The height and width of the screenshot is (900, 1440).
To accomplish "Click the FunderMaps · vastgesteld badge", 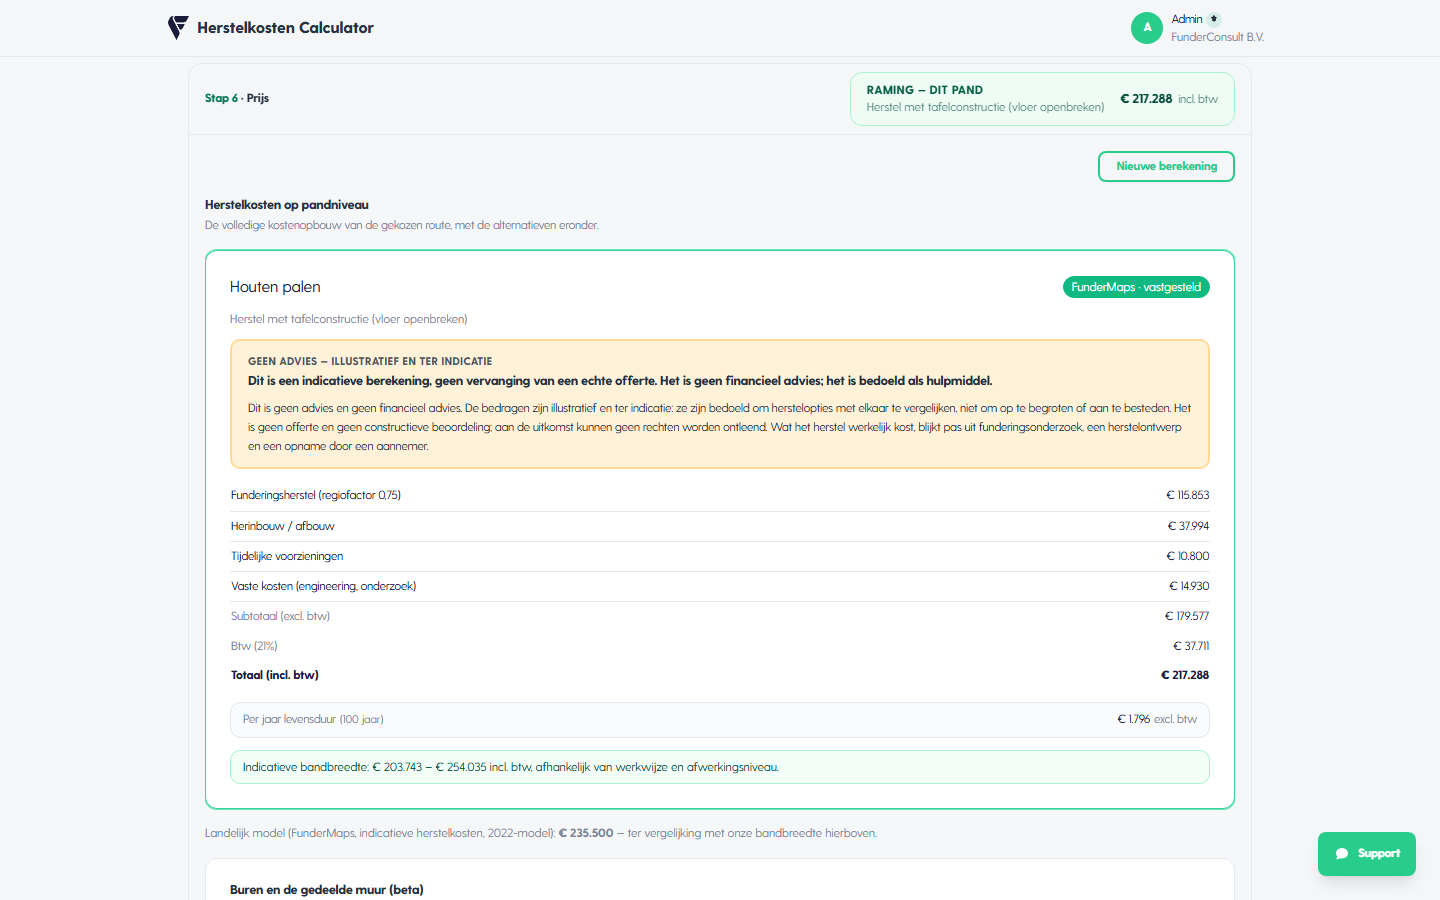I will 1136,287.
